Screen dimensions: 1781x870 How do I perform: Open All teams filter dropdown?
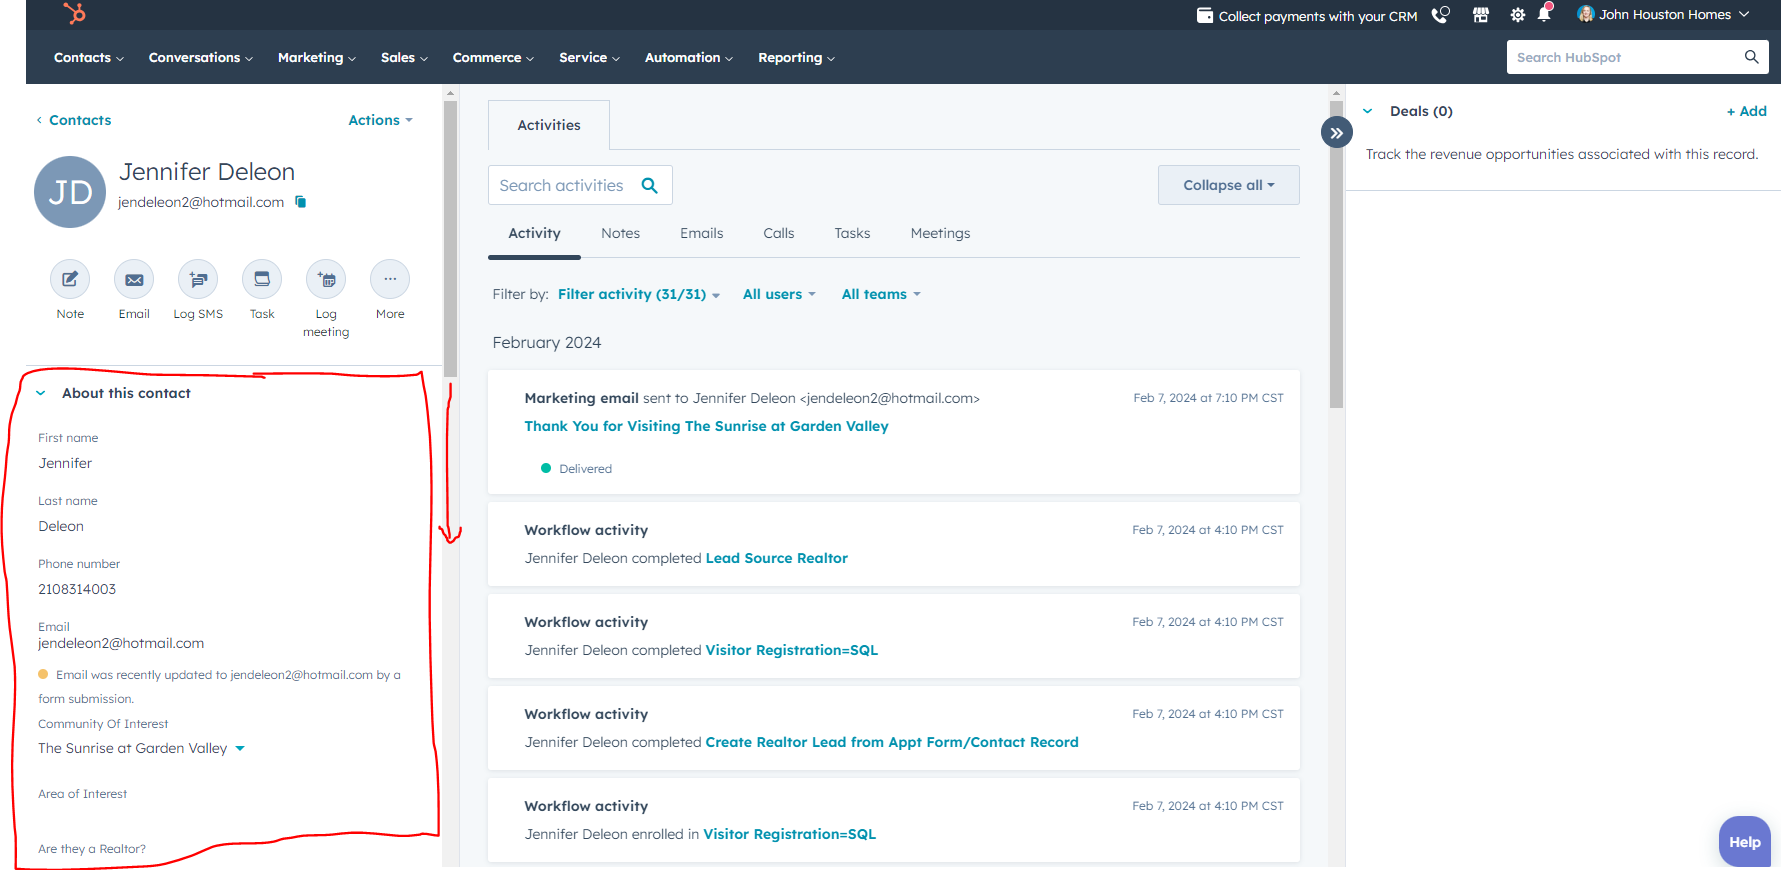[x=881, y=294]
